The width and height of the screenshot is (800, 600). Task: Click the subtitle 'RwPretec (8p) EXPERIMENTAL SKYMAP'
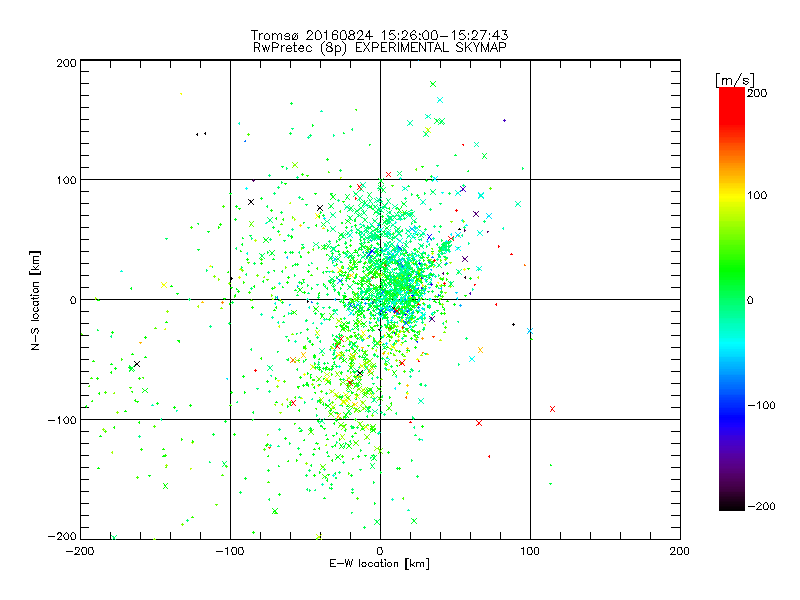tap(380, 48)
